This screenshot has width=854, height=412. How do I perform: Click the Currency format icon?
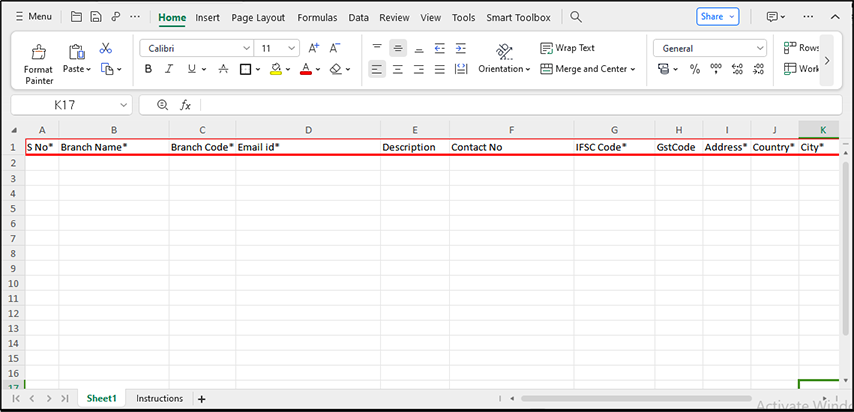[x=663, y=69]
